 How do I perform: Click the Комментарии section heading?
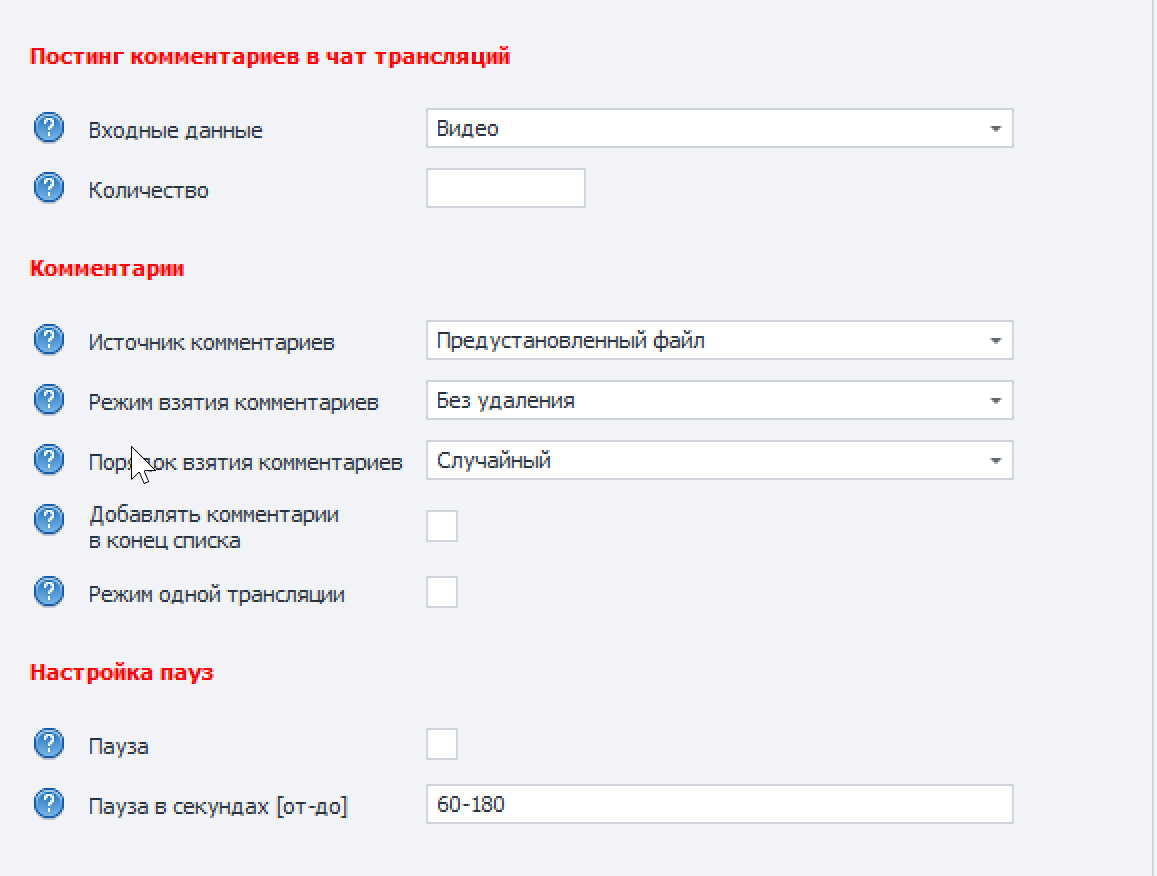(107, 269)
